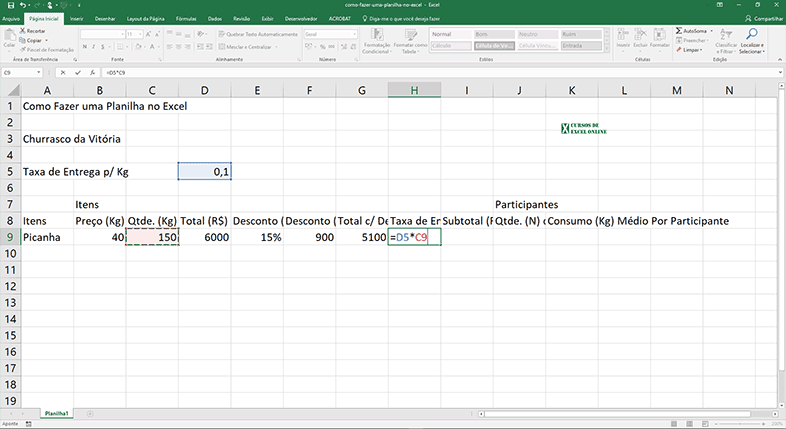
Task: Click the AutoSoma sigma icon
Action: pyautogui.click(x=679, y=31)
